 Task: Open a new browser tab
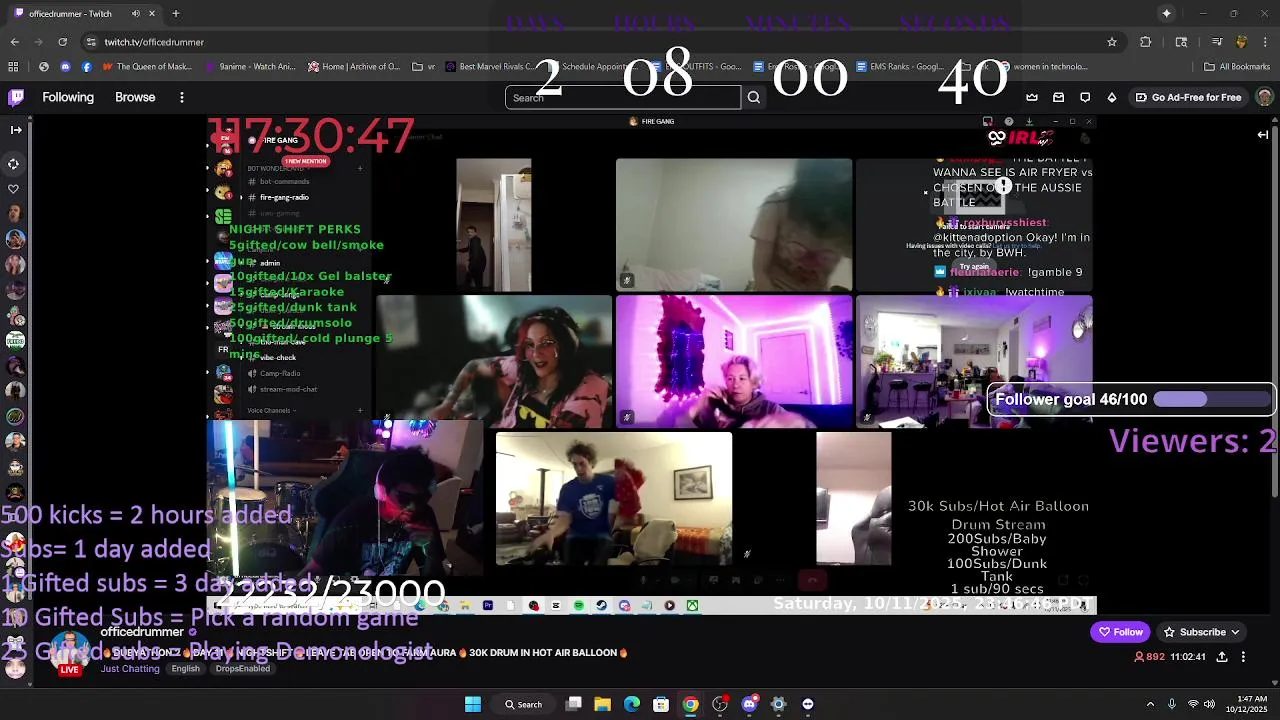click(175, 14)
